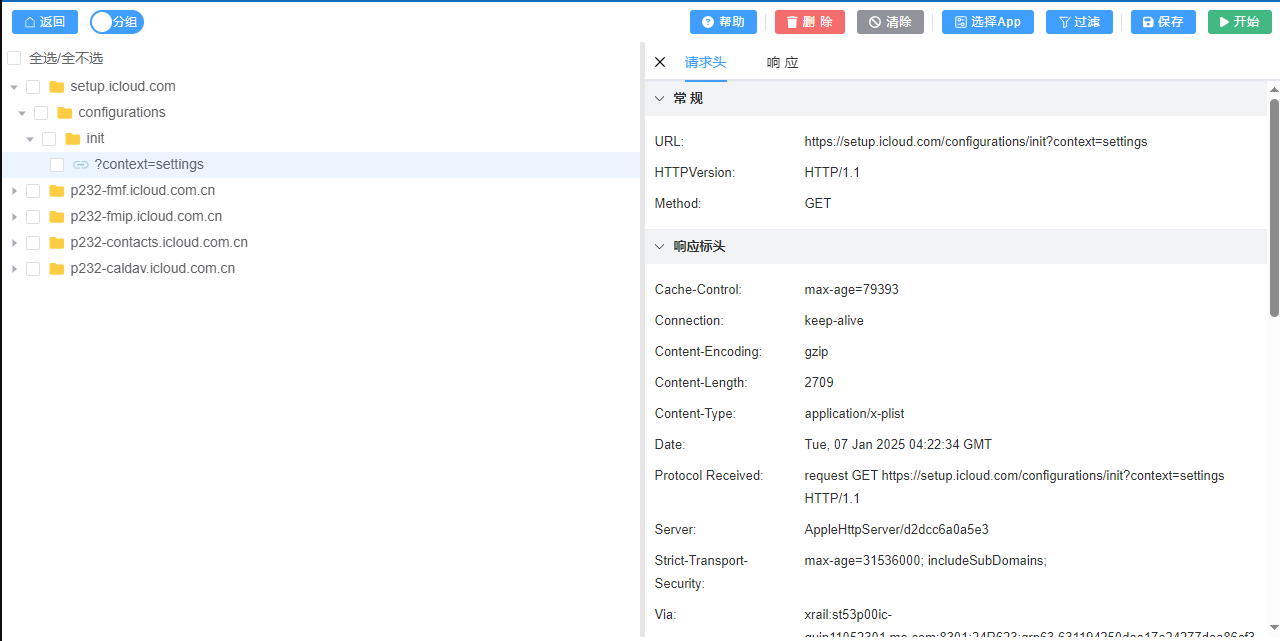This screenshot has height=641, width=1280.
Task: Click the AppleHttpServer/d2dcc6a0a5e3 Server value
Action: pyautogui.click(x=896, y=530)
